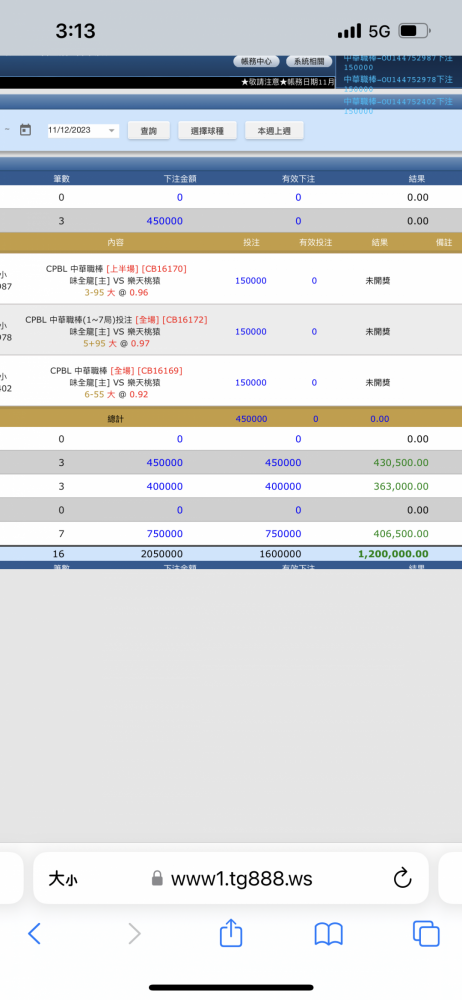Tap the Safari forward arrow
Image resolution: width=462 pixels, height=1000 pixels.
[134, 934]
